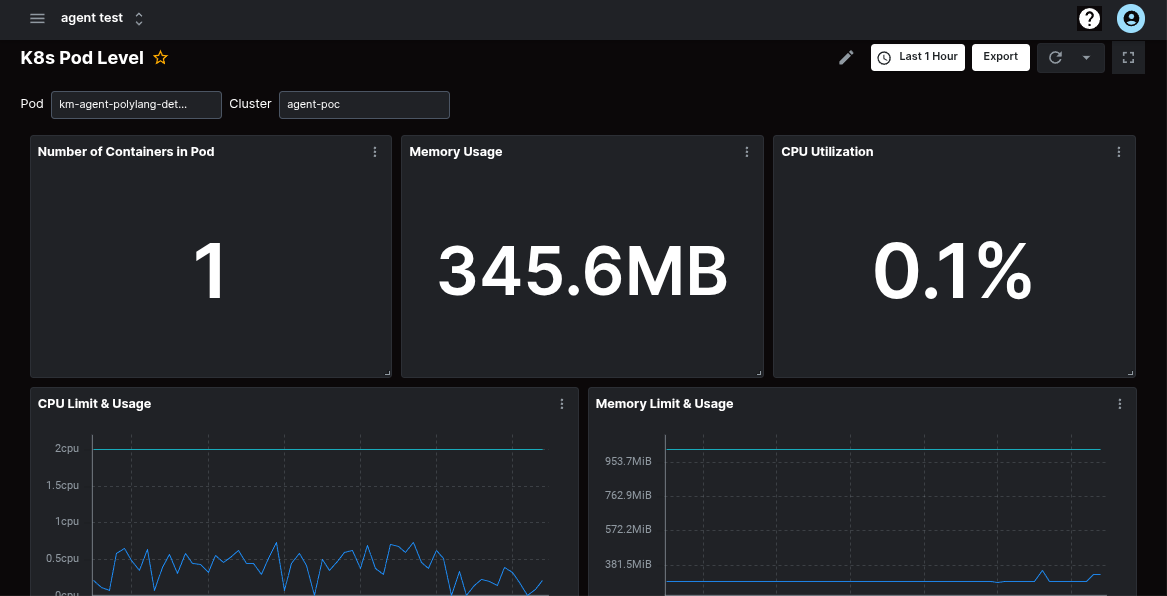
Task: Enter kiosk fullscreen mode
Action: point(1128,57)
